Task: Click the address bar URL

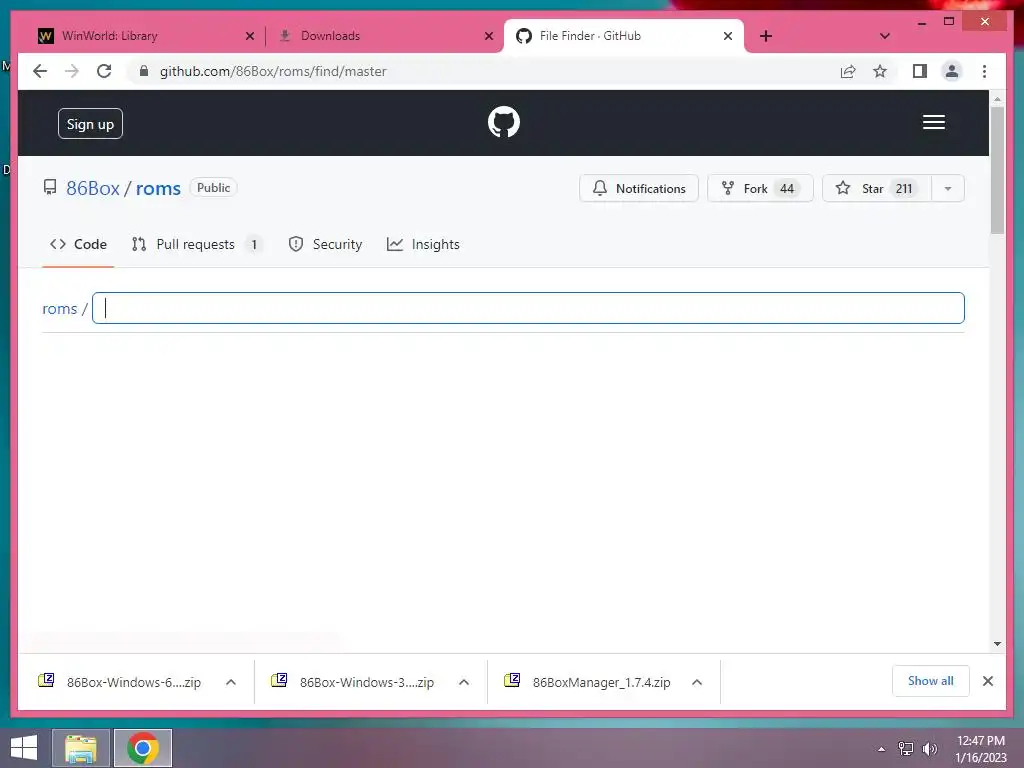Action: click(273, 71)
